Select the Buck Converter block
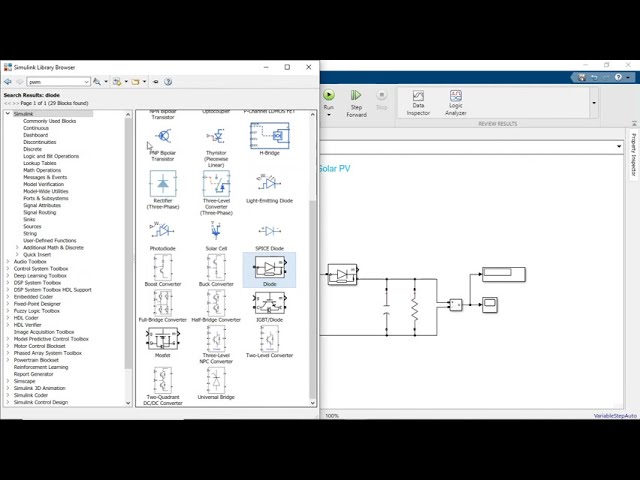The image size is (640, 480). click(216, 270)
